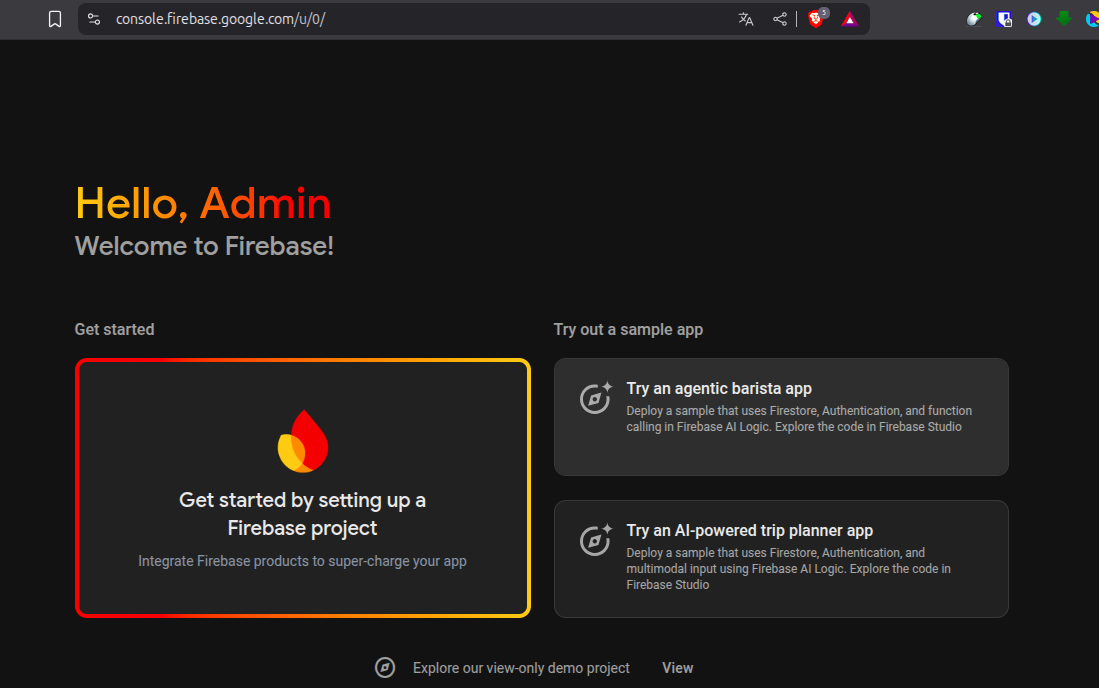Click the 'Try out a sample app' label
1099x688 pixels.
tap(628, 329)
